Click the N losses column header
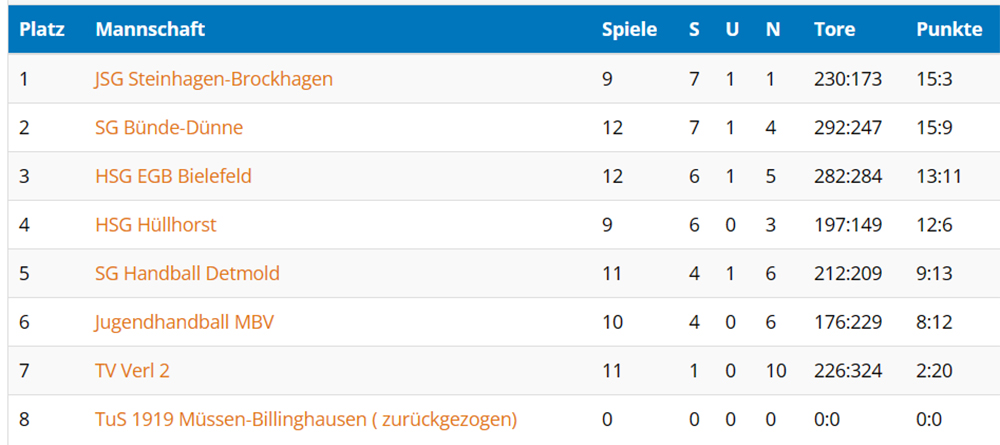Image resolution: width=1000 pixels, height=445 pixels. coord(773,29)
